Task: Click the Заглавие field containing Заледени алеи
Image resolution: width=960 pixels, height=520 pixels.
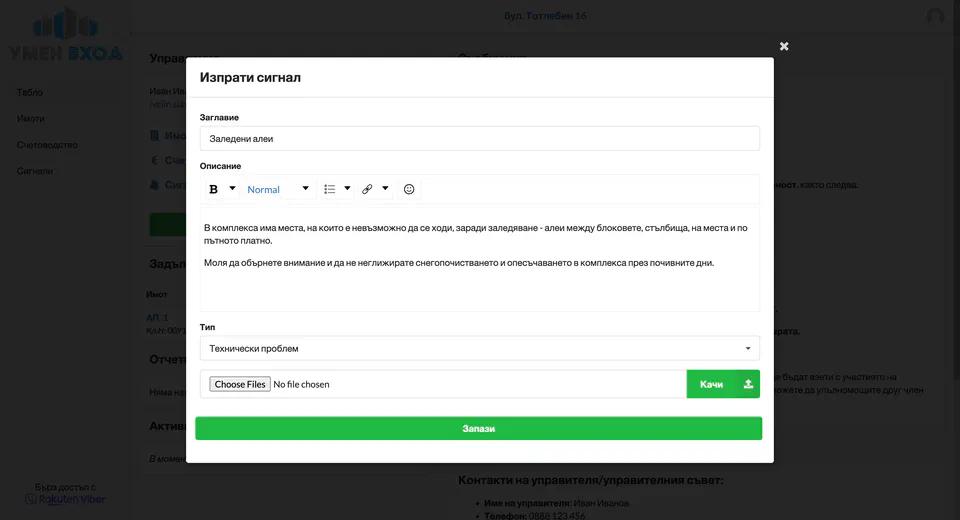Action: click(x=479, y=139)
